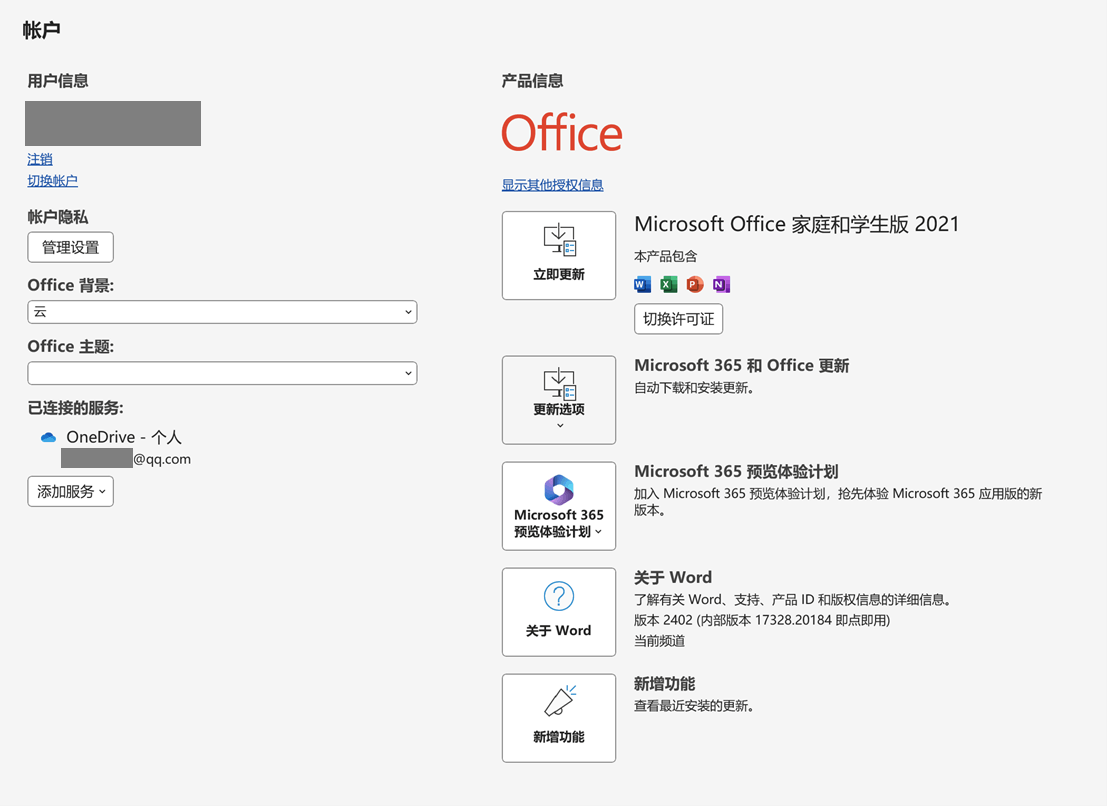The width and height of the screenshot is (1107, 806).
Task: Click the Update Now (立即更新) button
Action: click(x=558, y=255)
